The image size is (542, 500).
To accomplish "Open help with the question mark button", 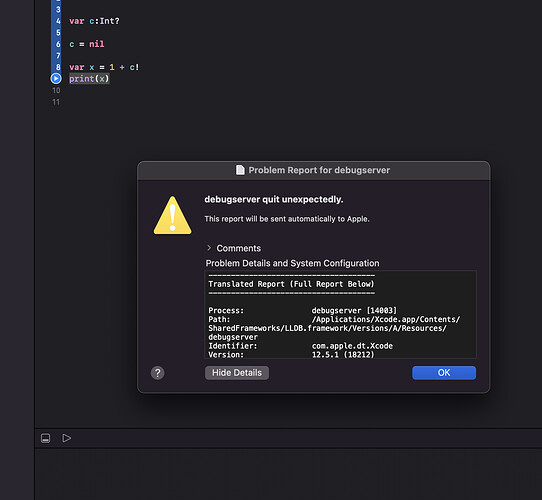I will point(158,373).
